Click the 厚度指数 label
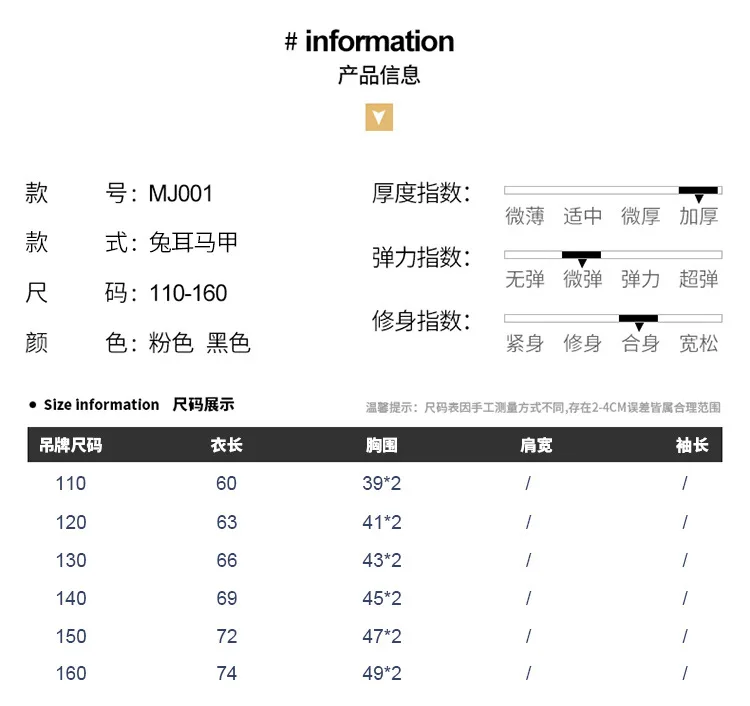Viewport: 750px width, 706px height. [421, 193]
